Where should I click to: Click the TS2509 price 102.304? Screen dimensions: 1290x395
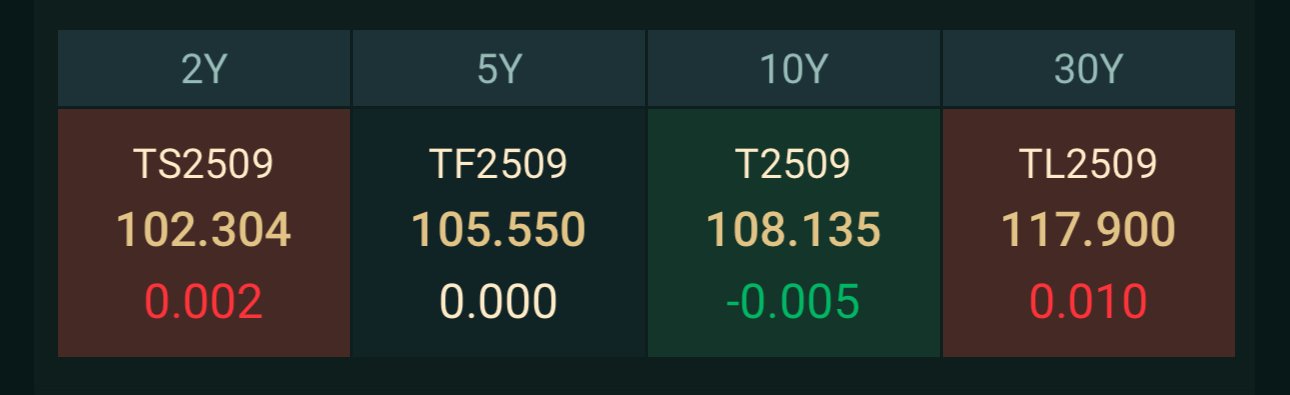(204, 230)
